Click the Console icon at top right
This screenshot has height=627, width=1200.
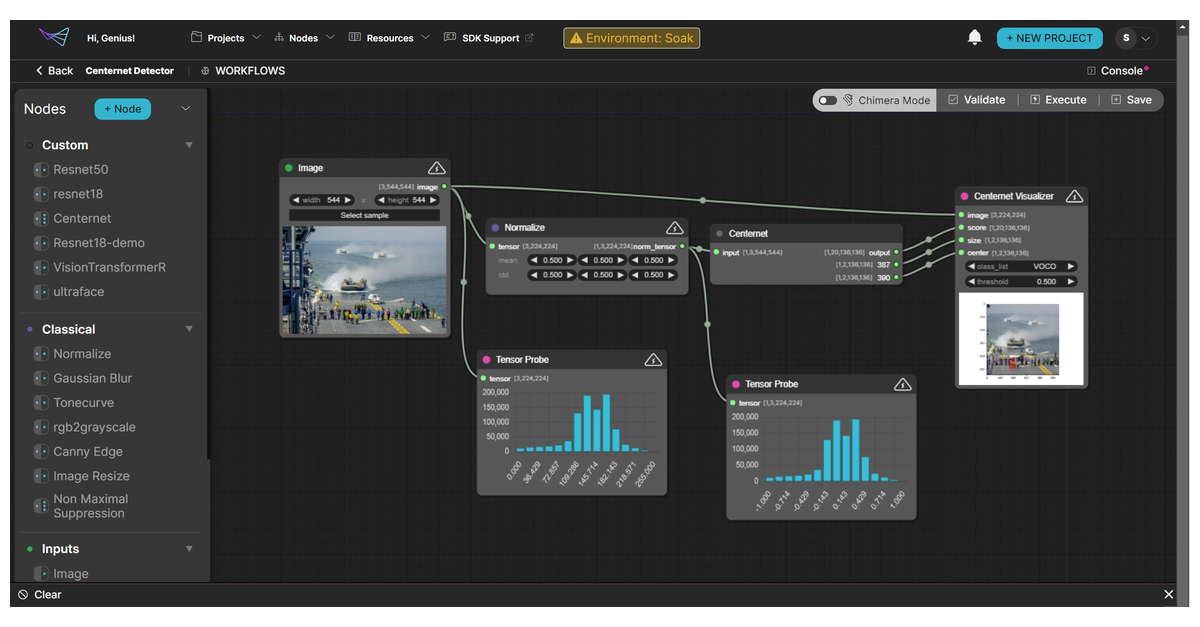tap(1092, 70)
